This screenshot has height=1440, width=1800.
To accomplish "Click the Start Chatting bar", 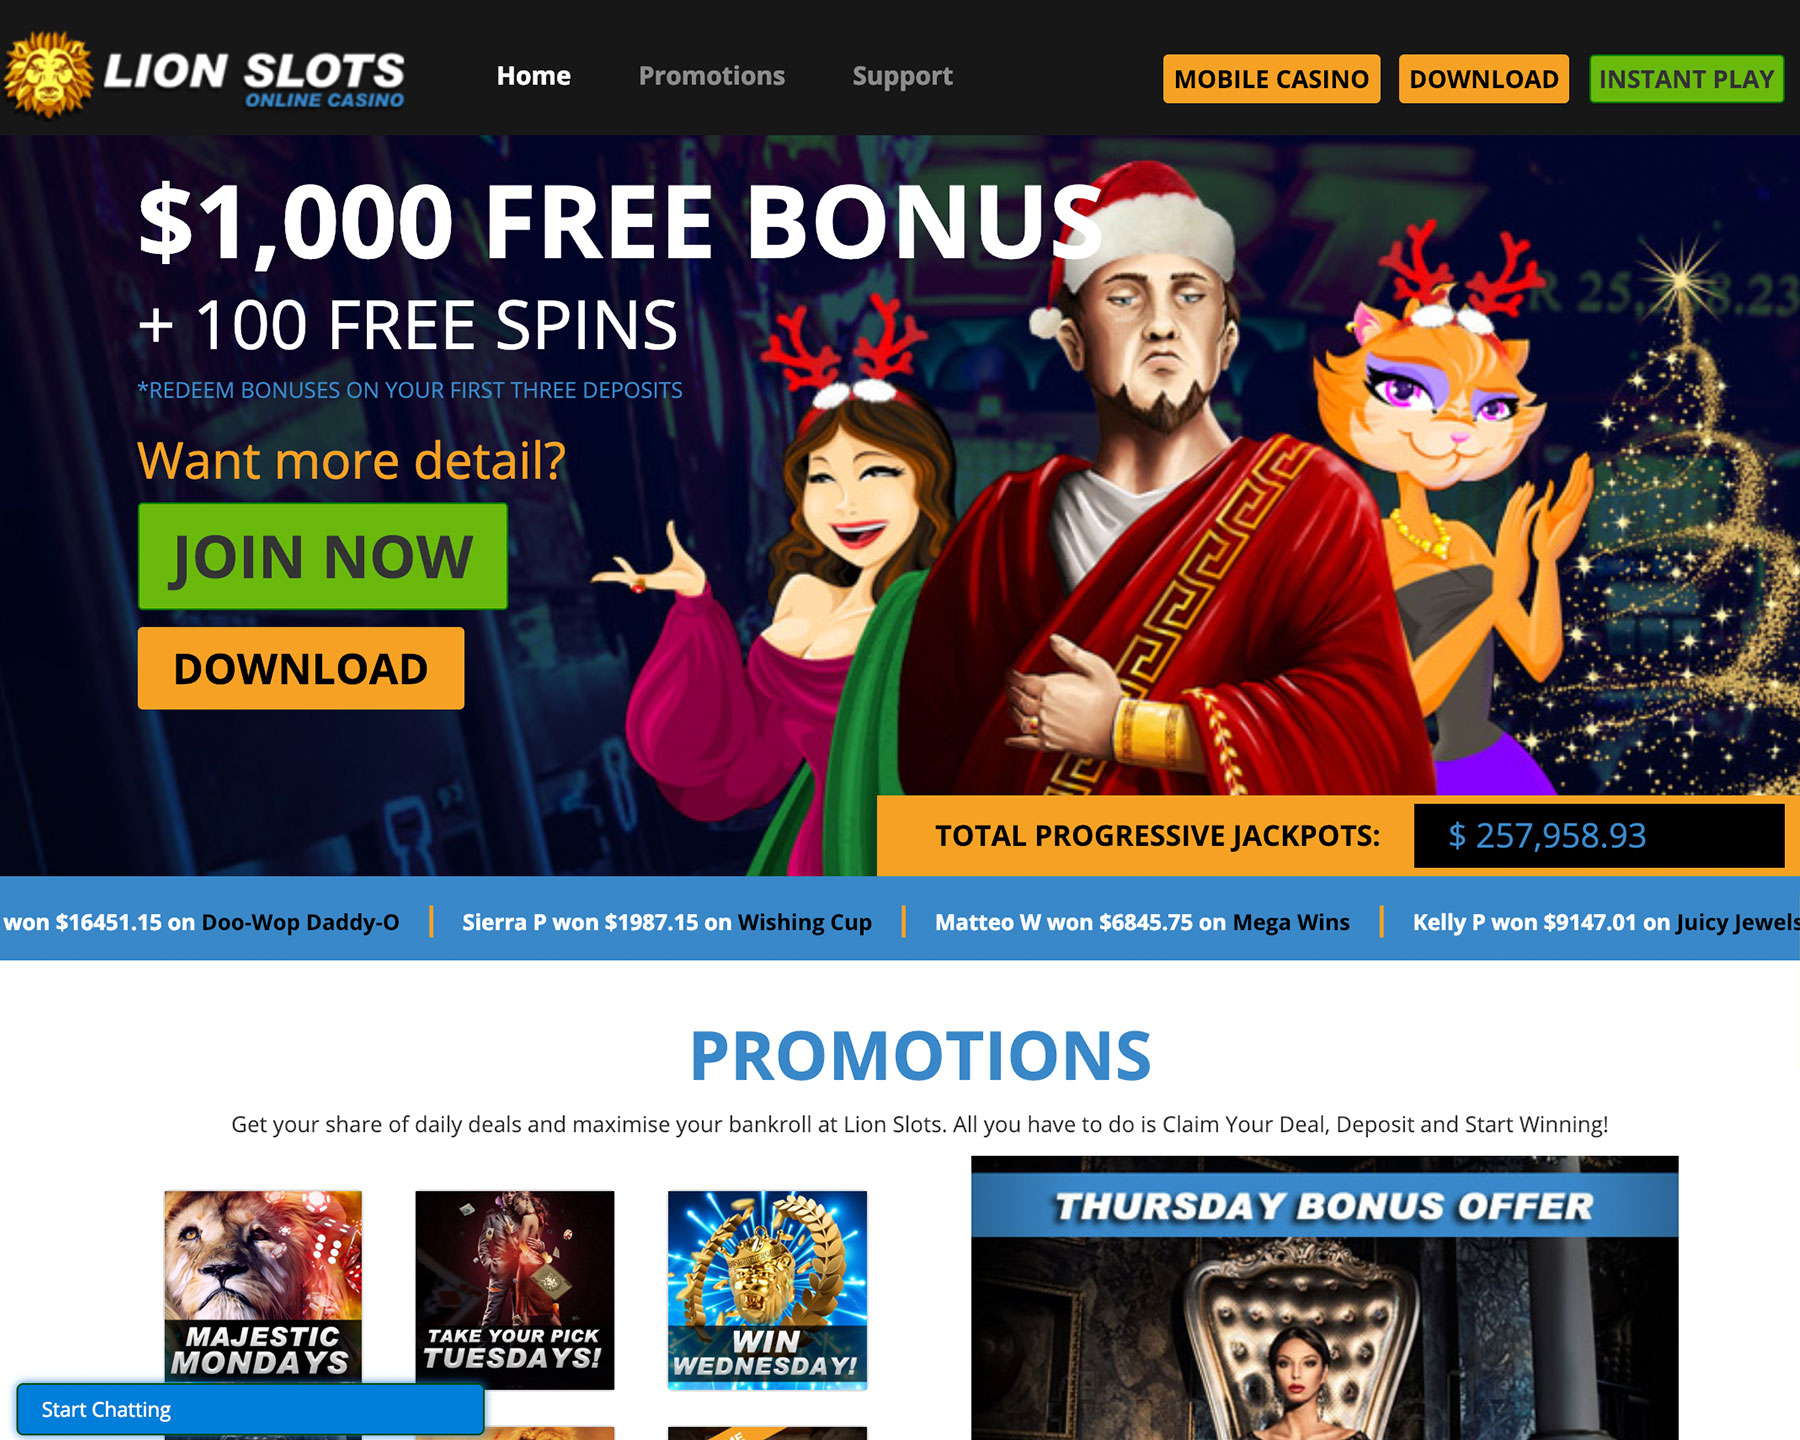I will (x=250, y=1409).
